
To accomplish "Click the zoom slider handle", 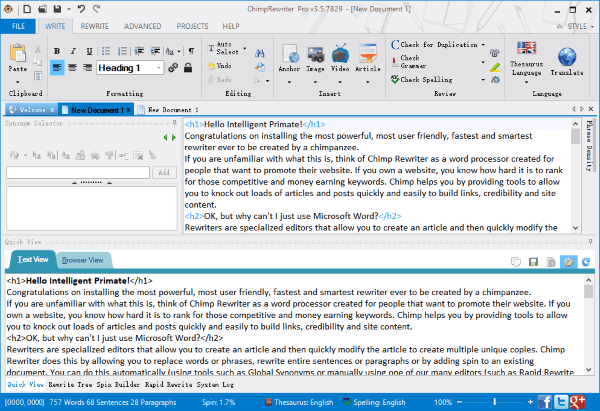I will pyautogui.click(x=494, y=402).
